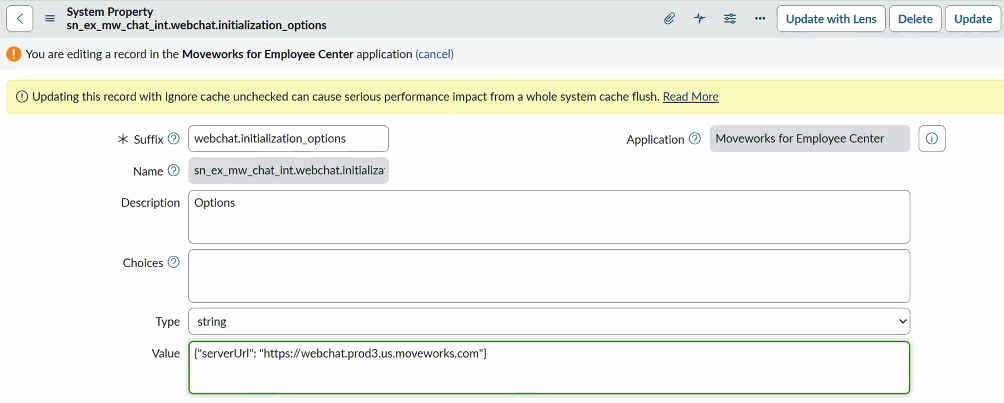Click the orange warning icon in banner
This screenshot has width=1004, height=403.
coord(13,54)
